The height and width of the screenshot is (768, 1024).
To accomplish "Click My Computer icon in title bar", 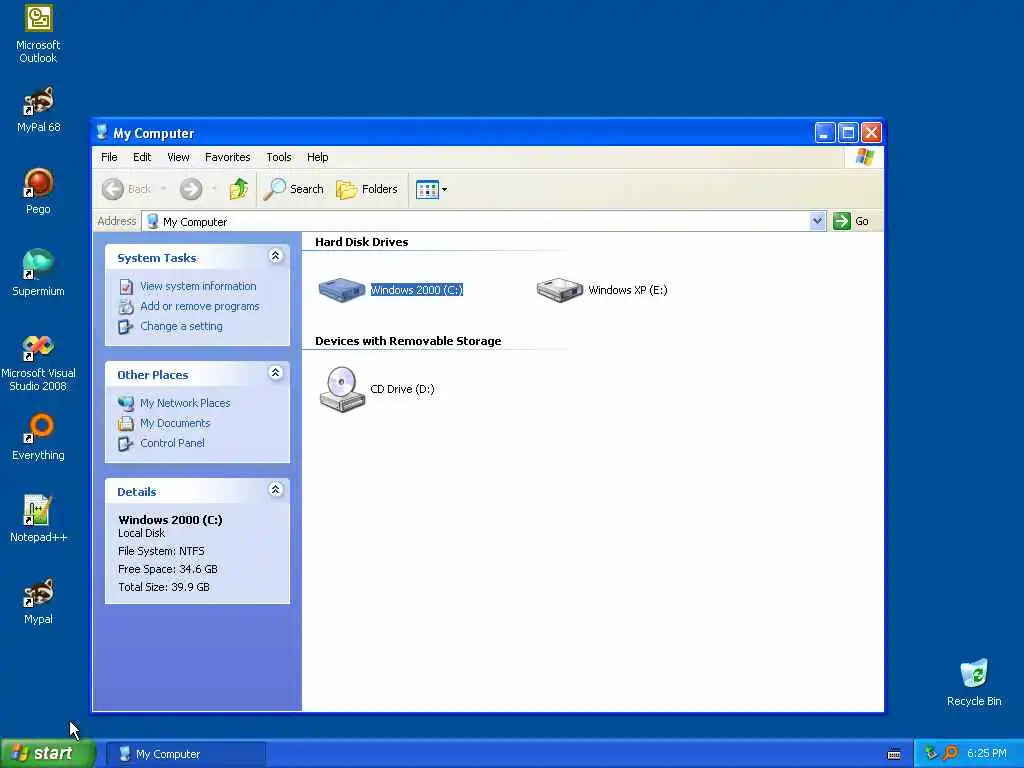I will (x=102, y=133).
